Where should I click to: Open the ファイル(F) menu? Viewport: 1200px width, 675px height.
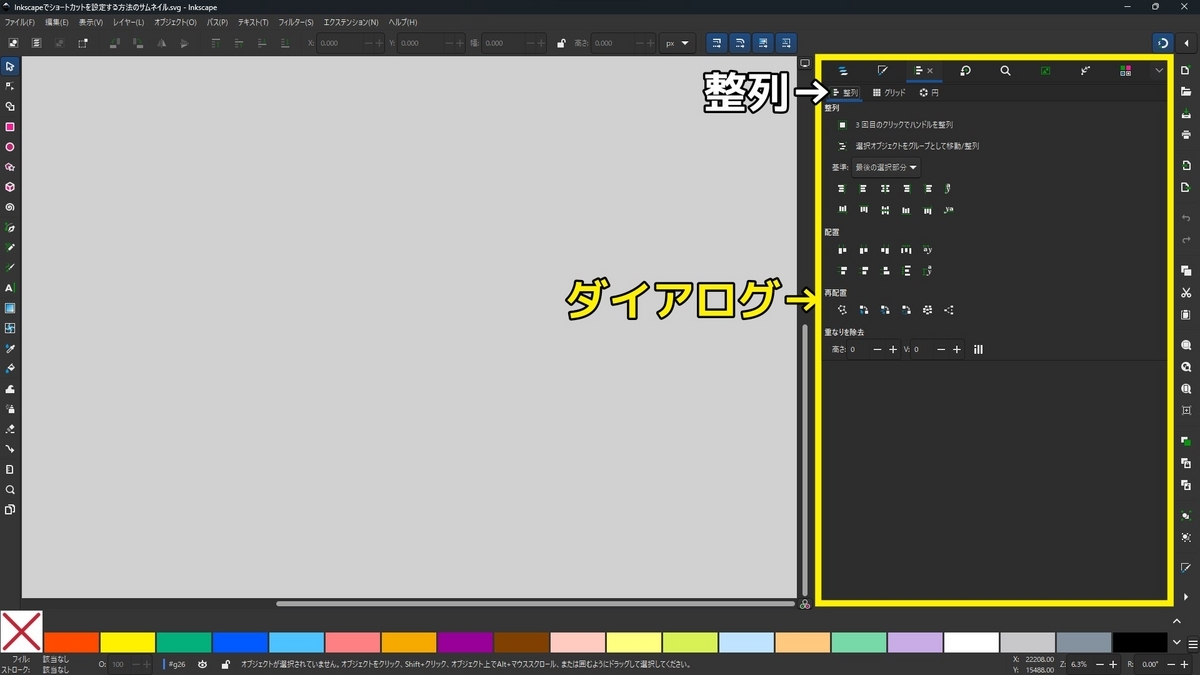coord(19,22)
